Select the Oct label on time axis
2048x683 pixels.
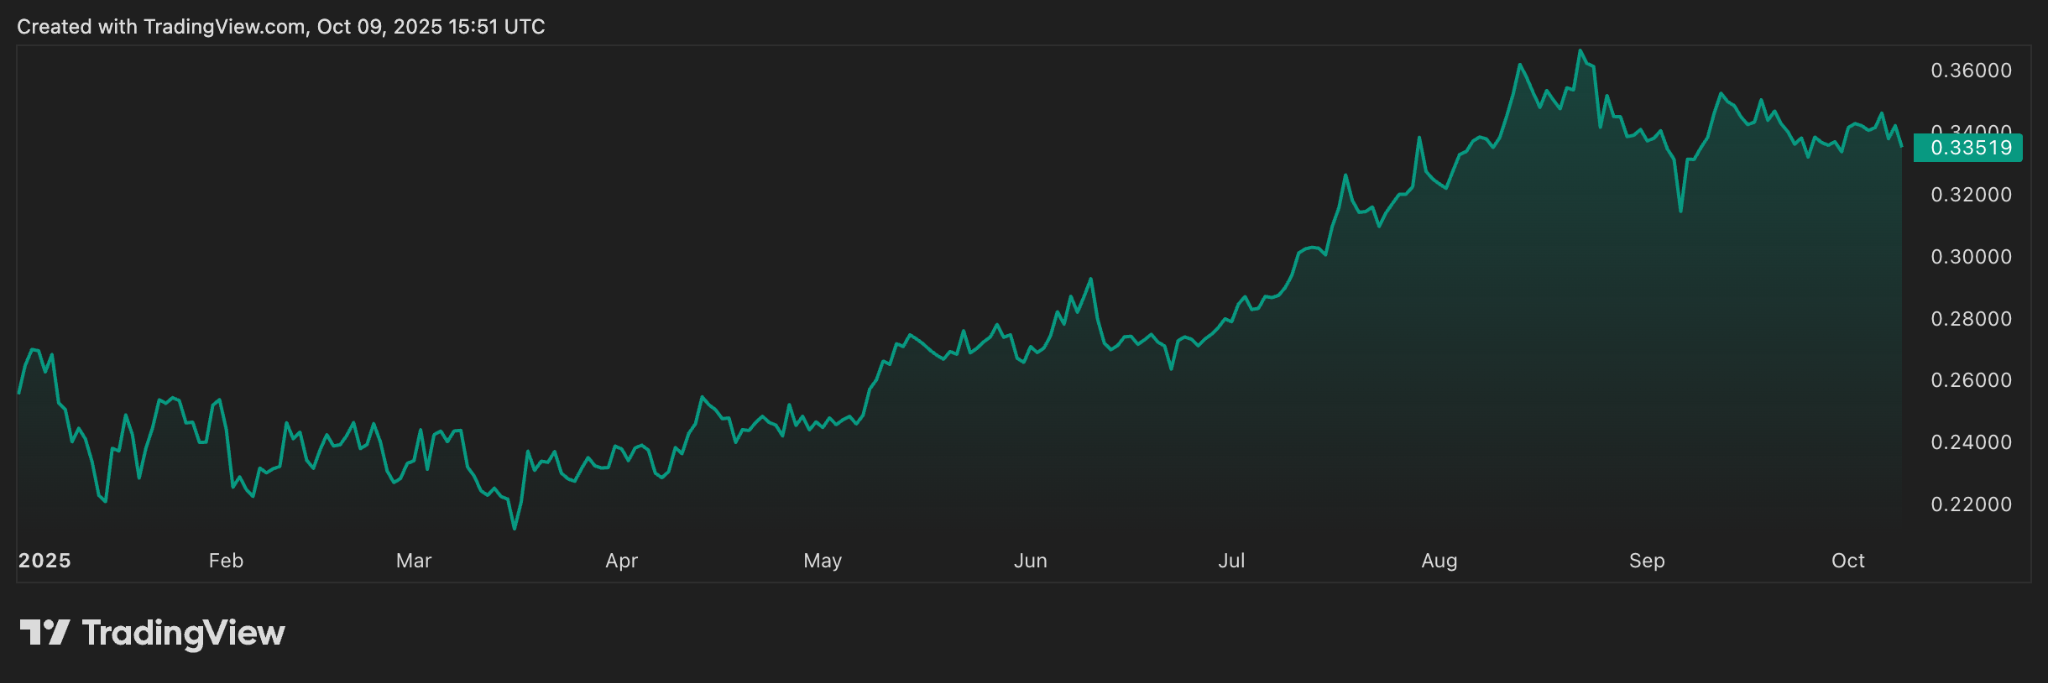pos(1847,561)
